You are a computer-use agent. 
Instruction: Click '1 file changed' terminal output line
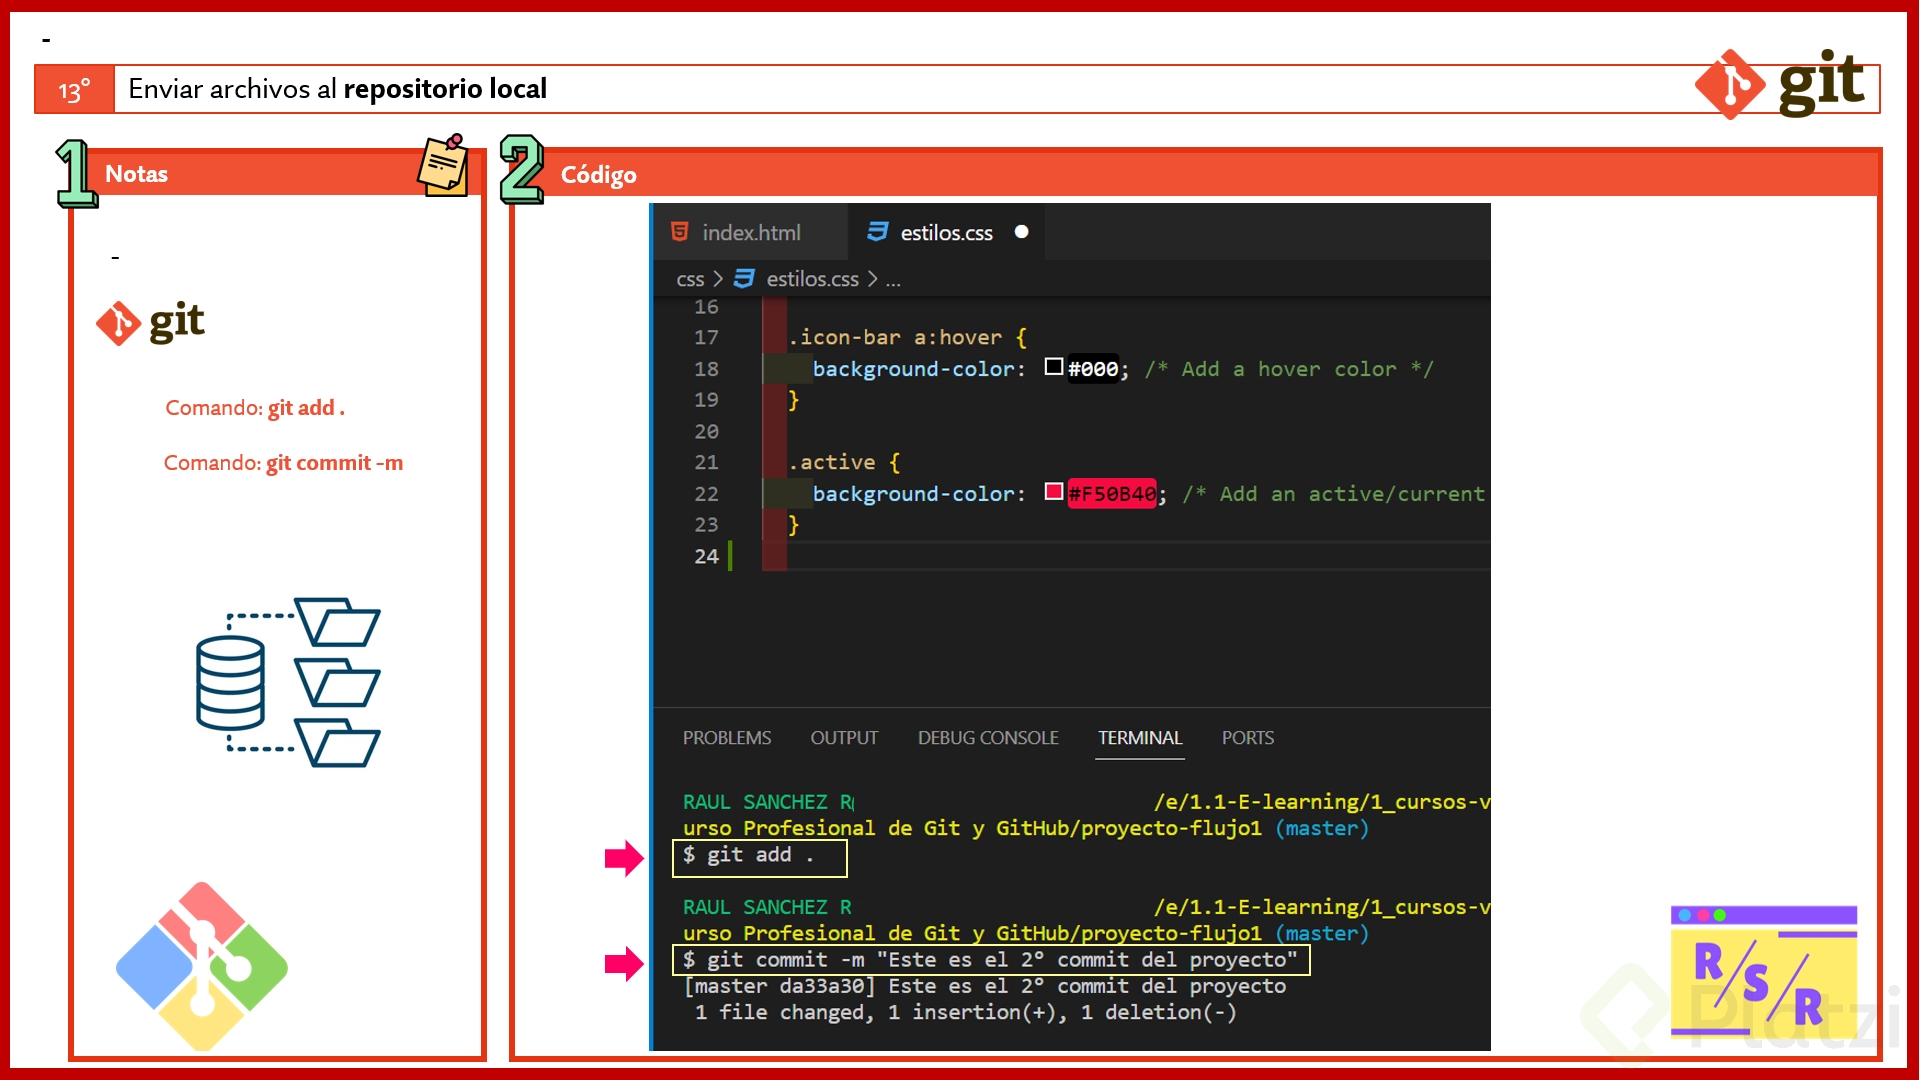coord(965,1012)
